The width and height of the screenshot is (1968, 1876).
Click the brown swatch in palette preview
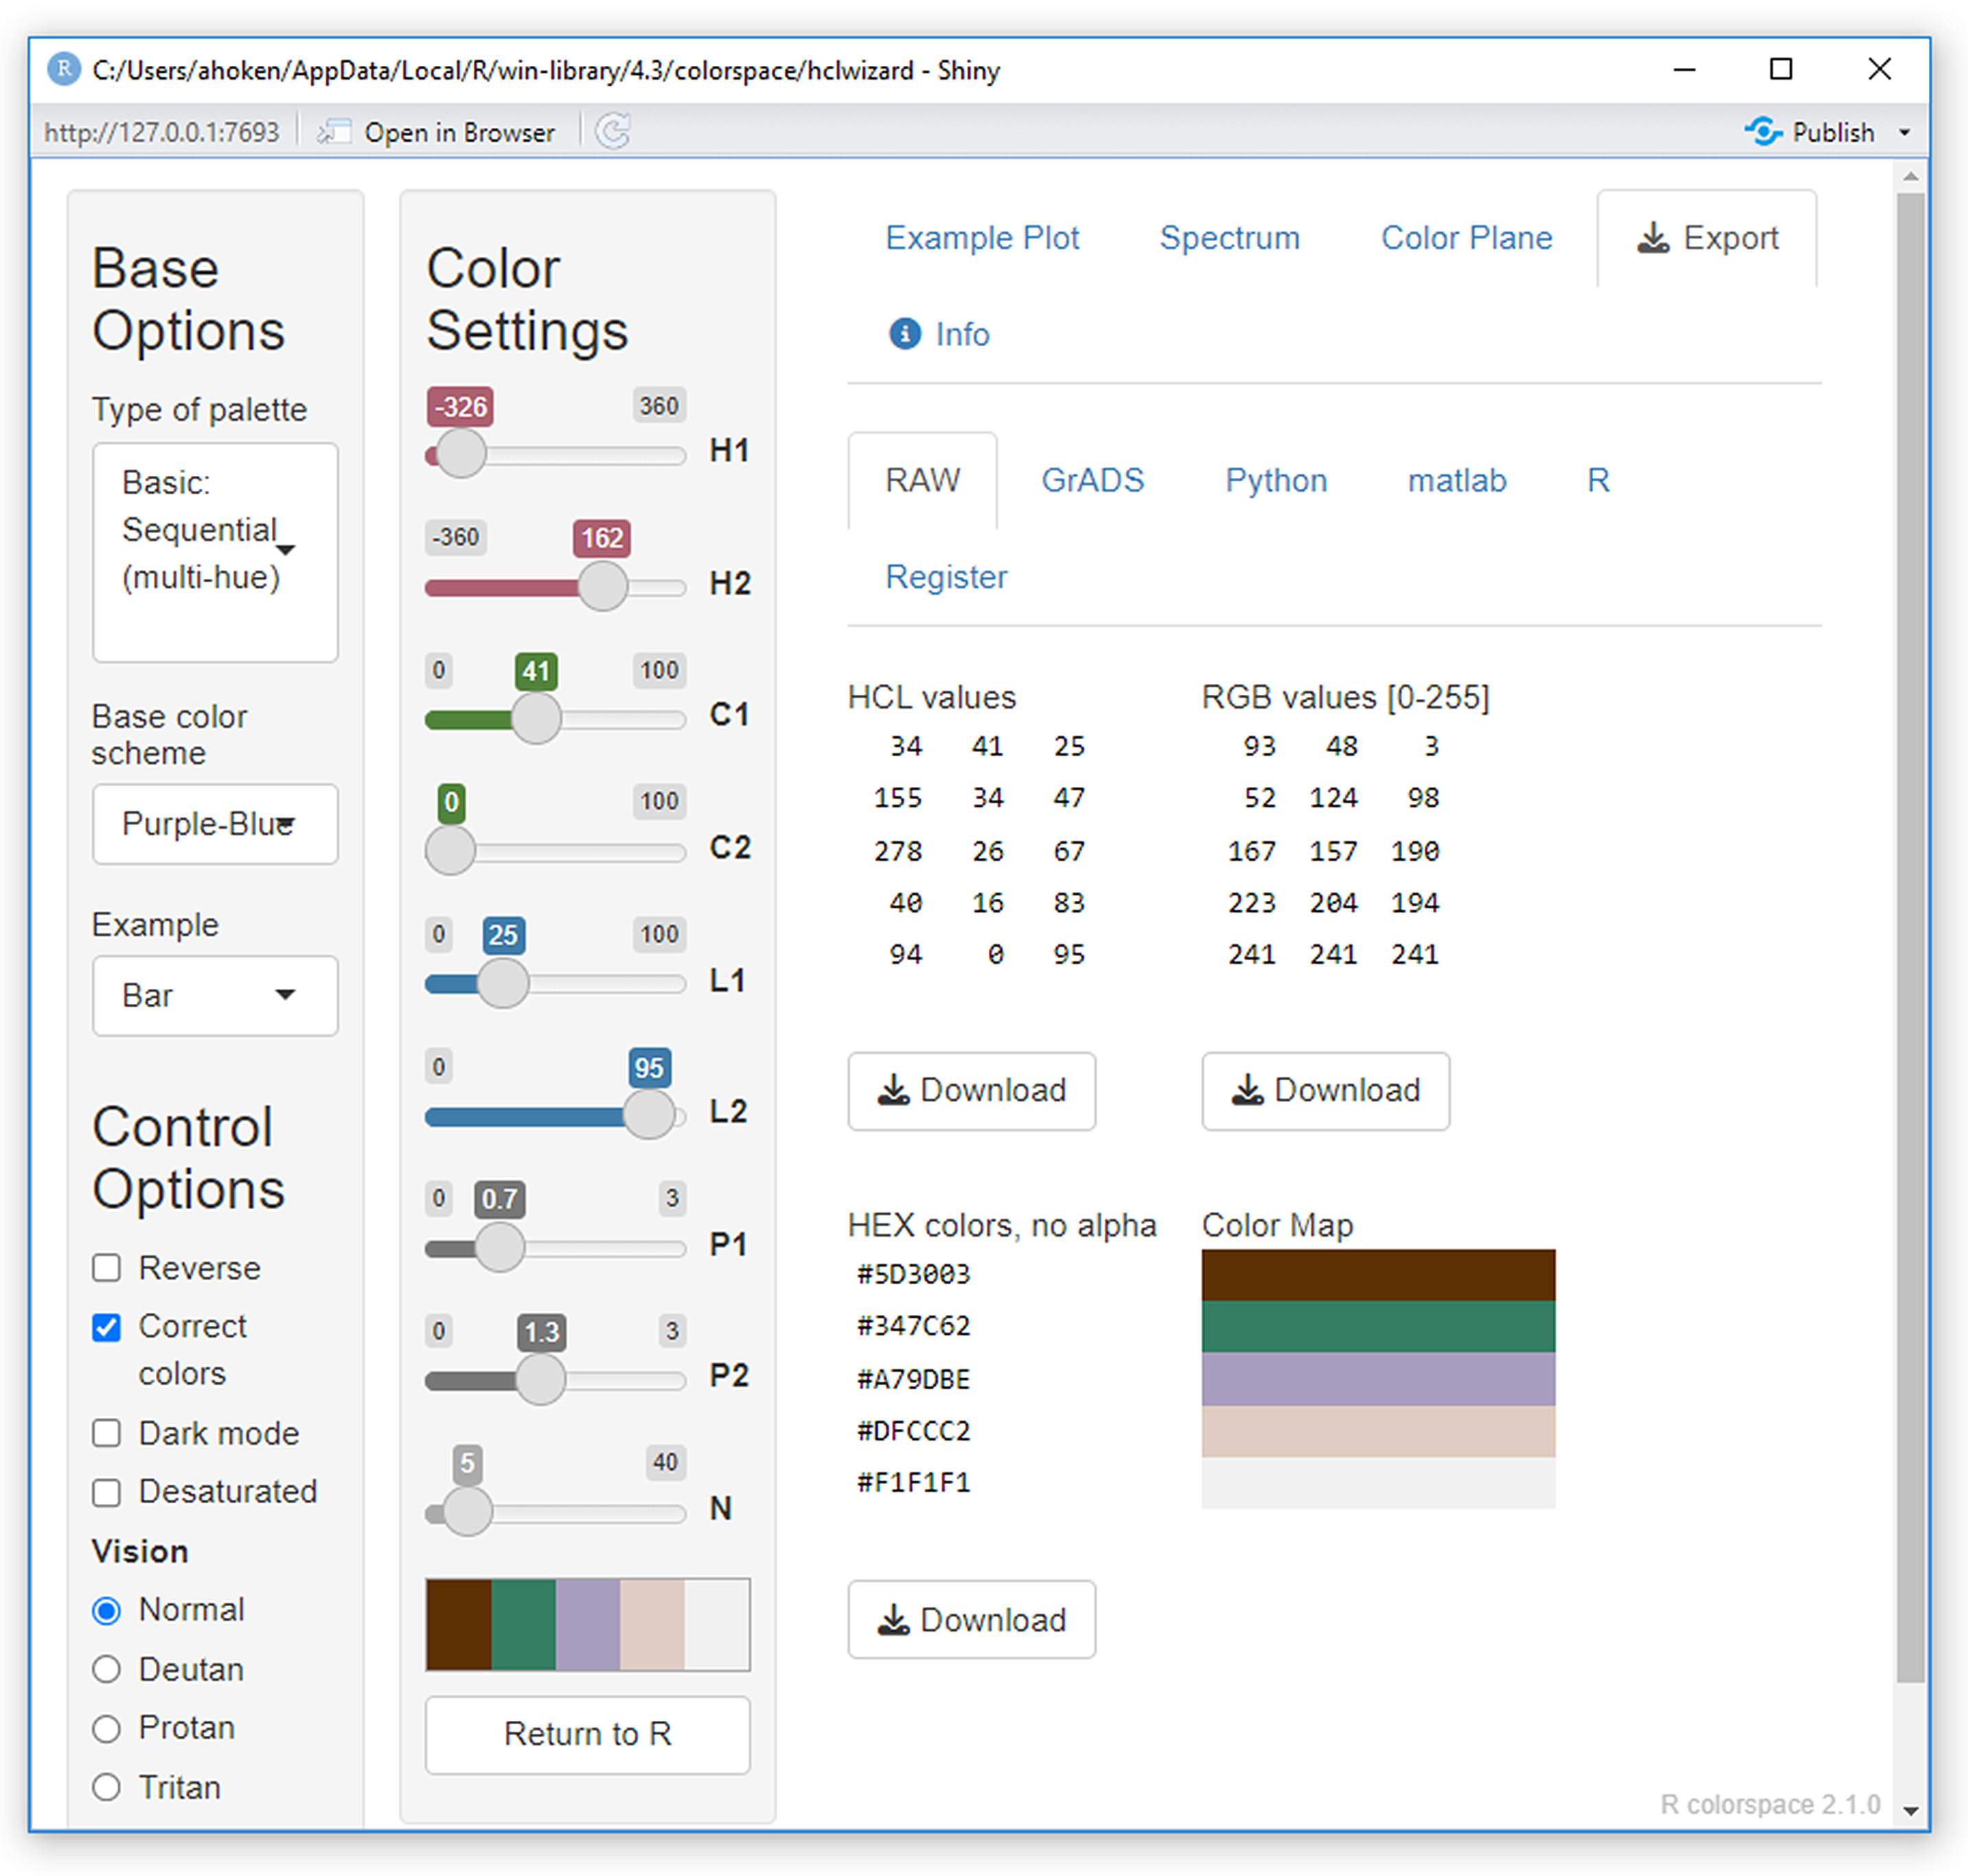point(459,1625)
